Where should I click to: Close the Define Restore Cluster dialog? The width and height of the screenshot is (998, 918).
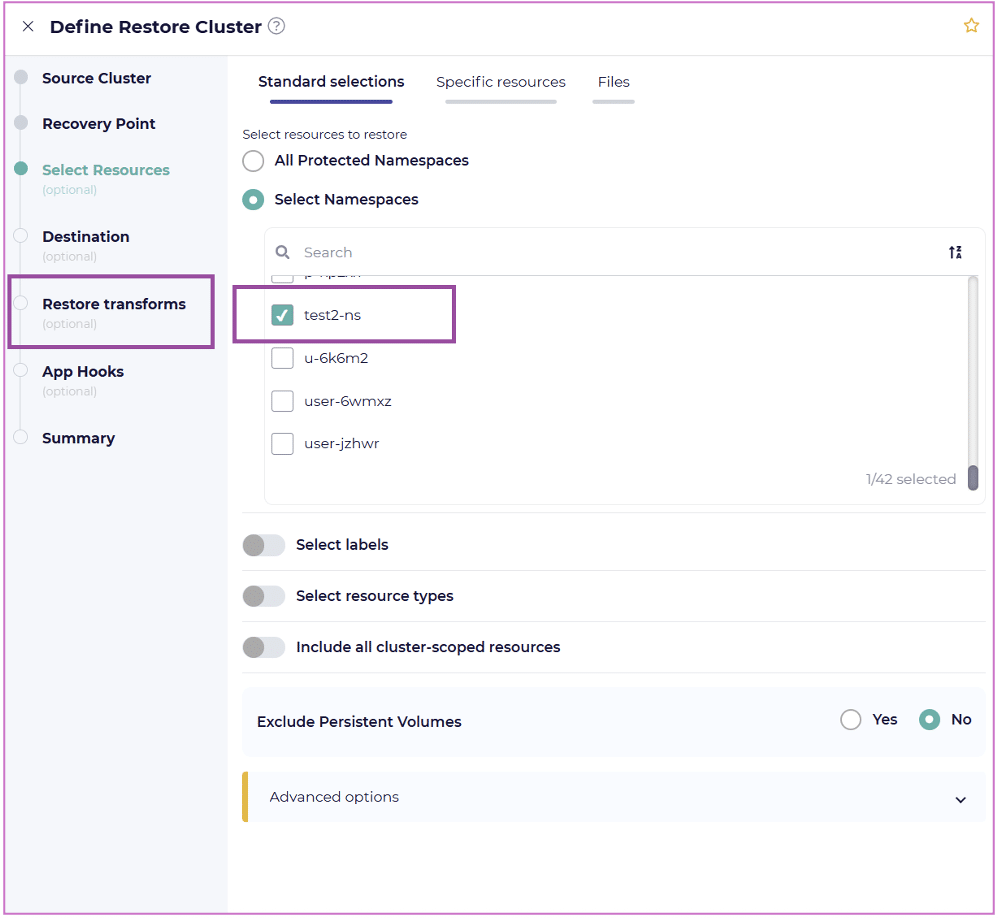[28, 26]
